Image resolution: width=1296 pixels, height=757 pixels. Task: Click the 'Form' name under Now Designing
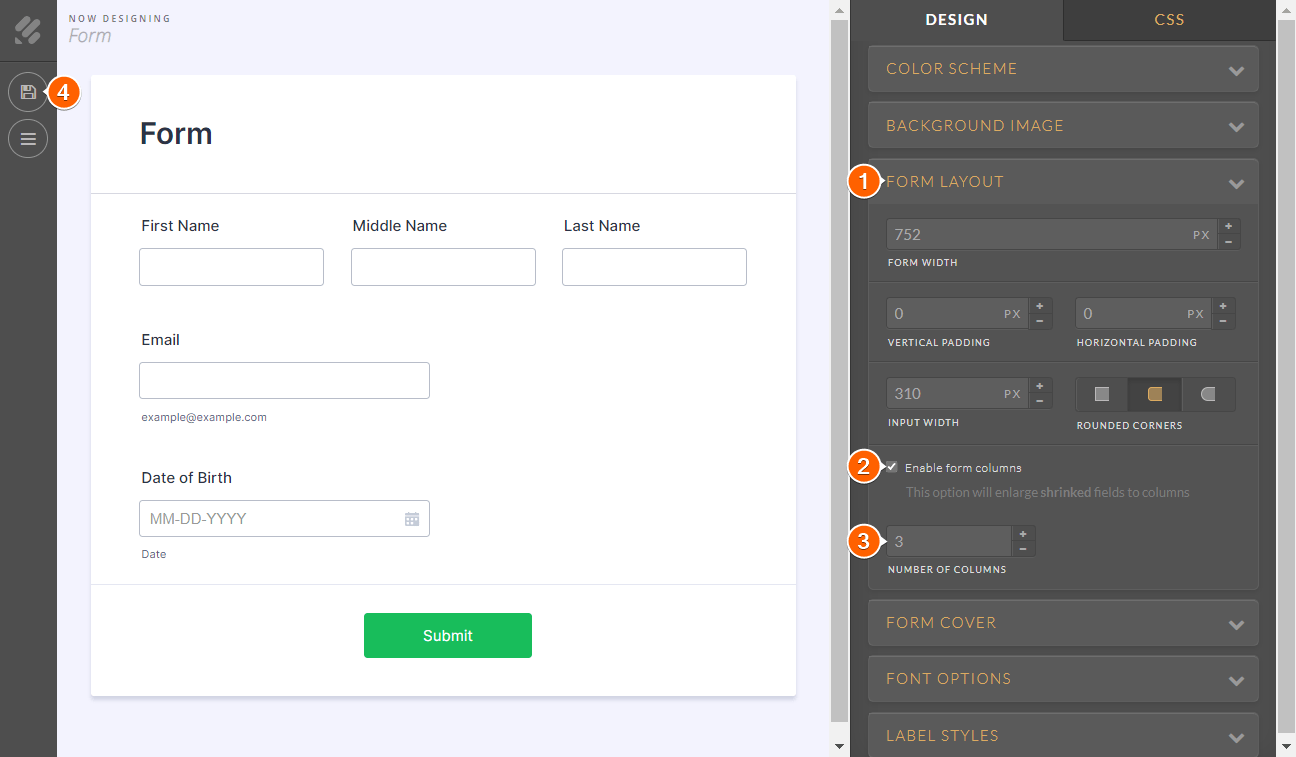click(90, 36)
